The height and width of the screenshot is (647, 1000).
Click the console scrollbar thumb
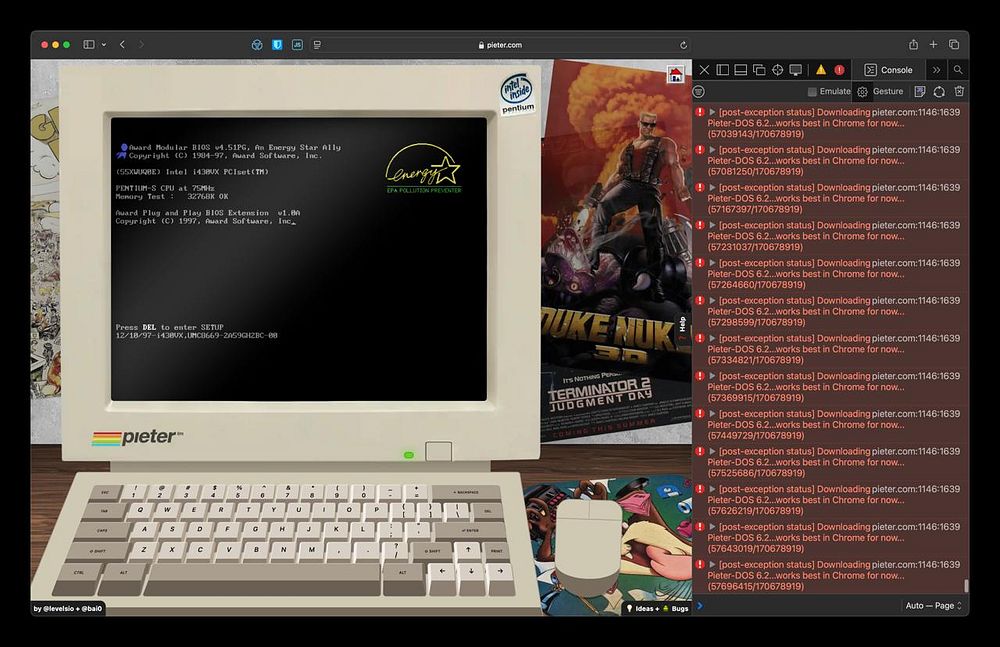[x=966, y=585]
